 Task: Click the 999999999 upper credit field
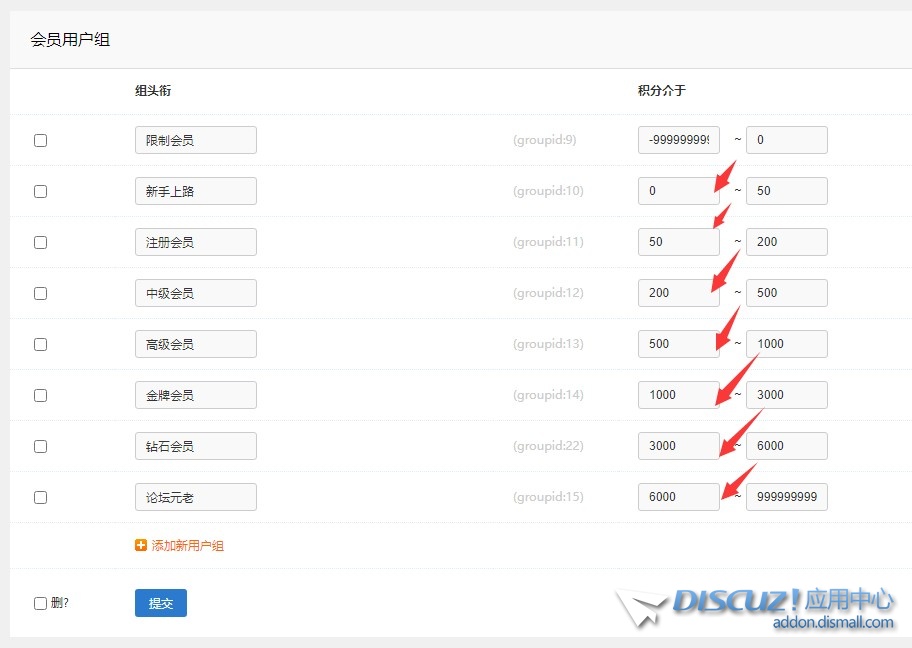click(787, 497)
